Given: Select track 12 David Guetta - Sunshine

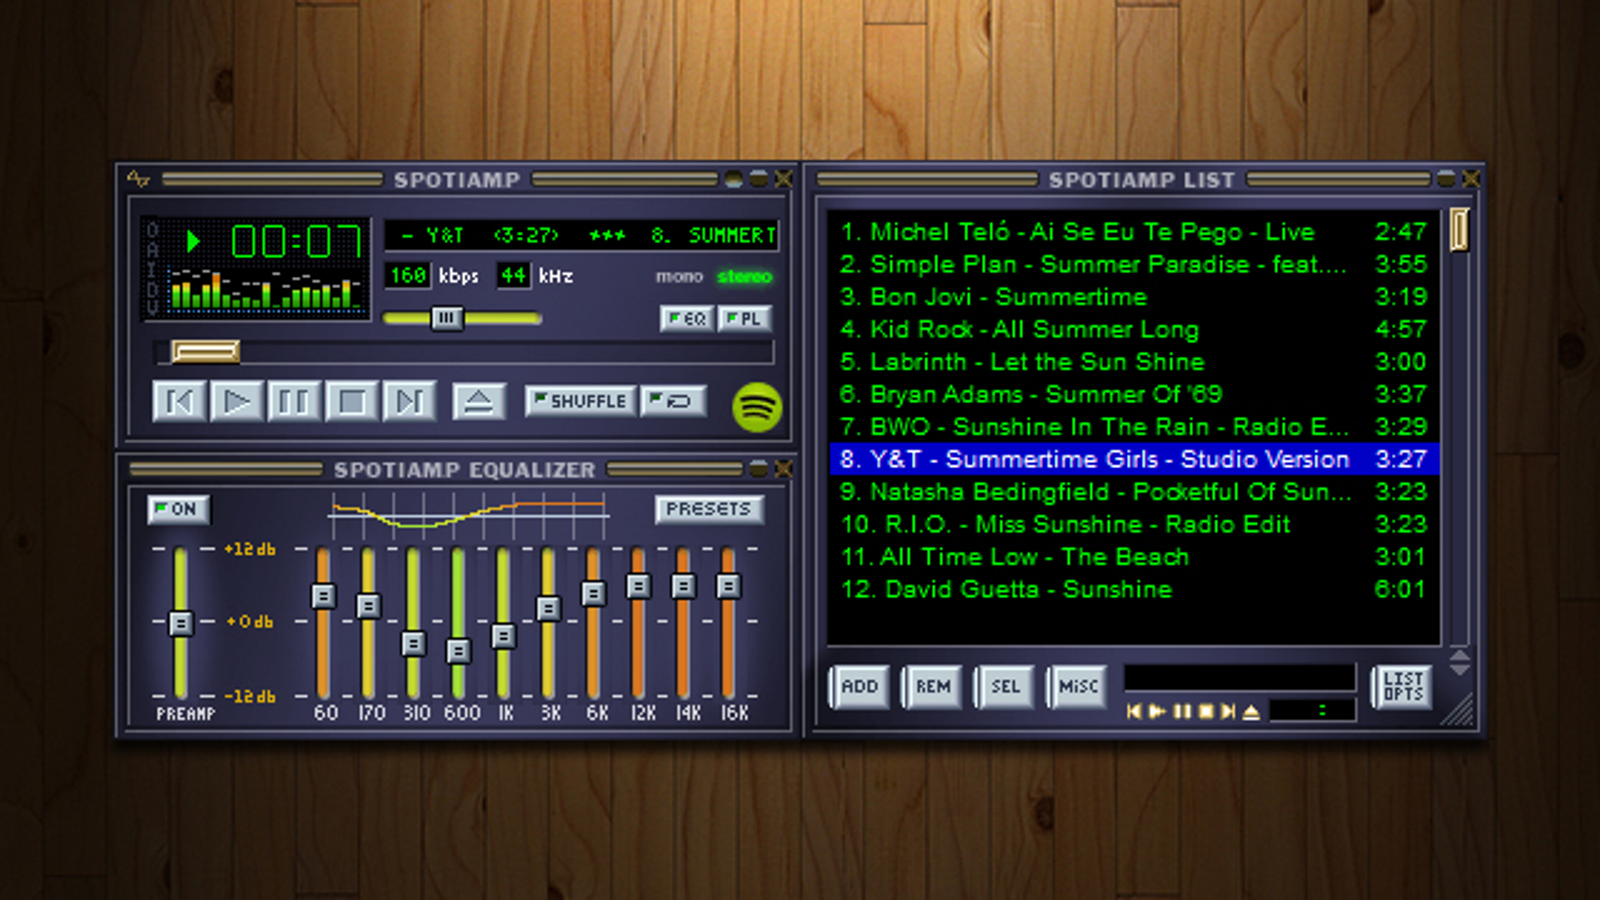Looking at the screenshot, I should [1134, 589].
